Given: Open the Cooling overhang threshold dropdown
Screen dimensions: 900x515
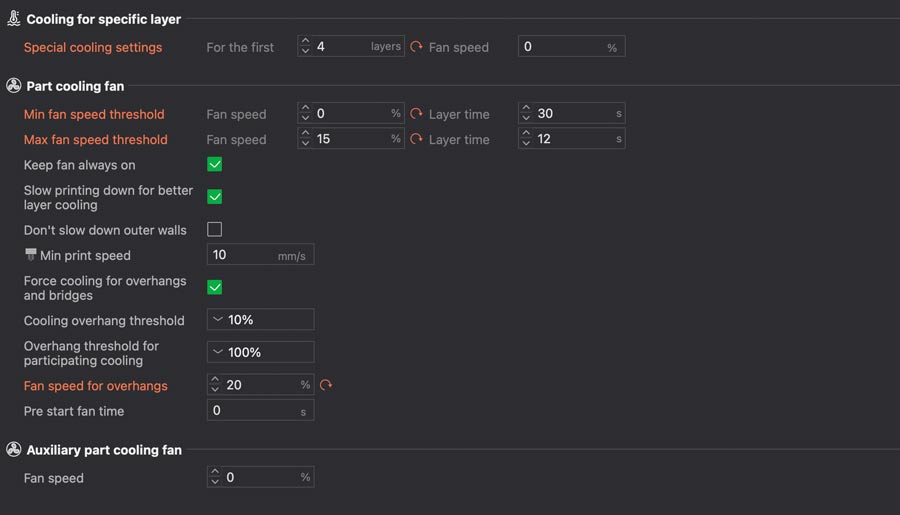Looking at the screenshot, I should pos(260,320).
